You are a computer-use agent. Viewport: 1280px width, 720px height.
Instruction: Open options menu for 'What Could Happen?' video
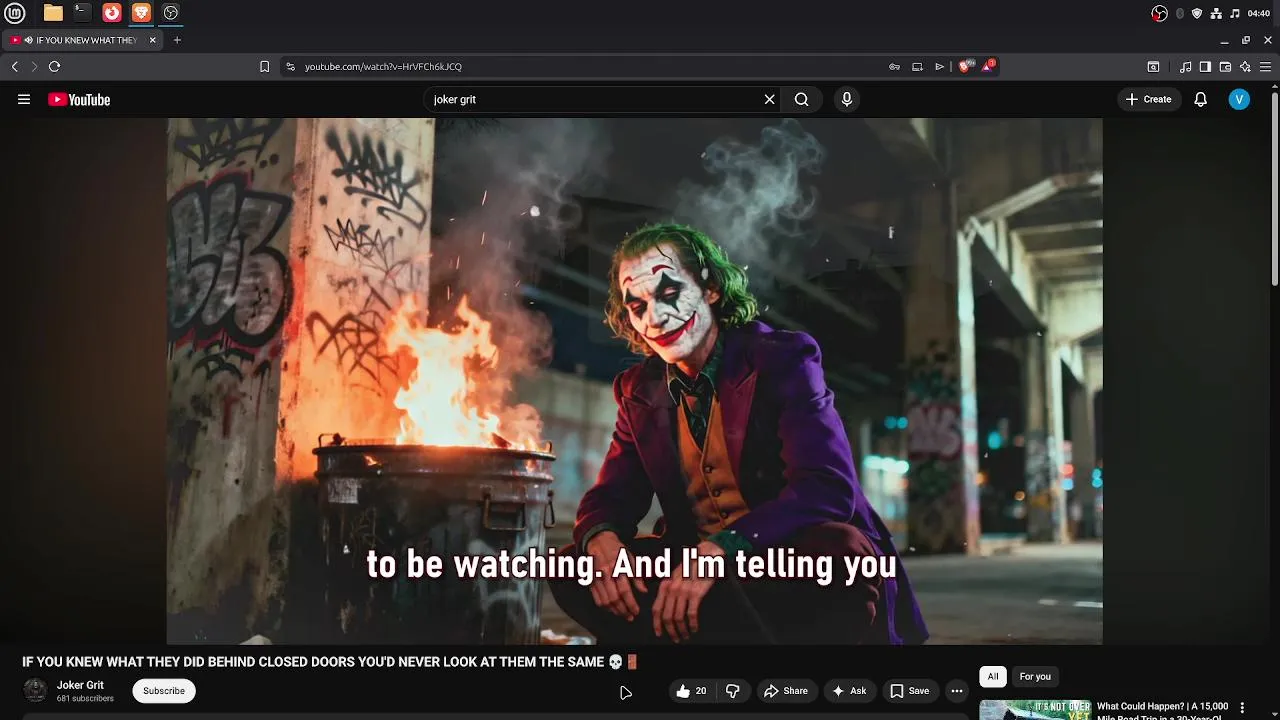(1243, 708)
